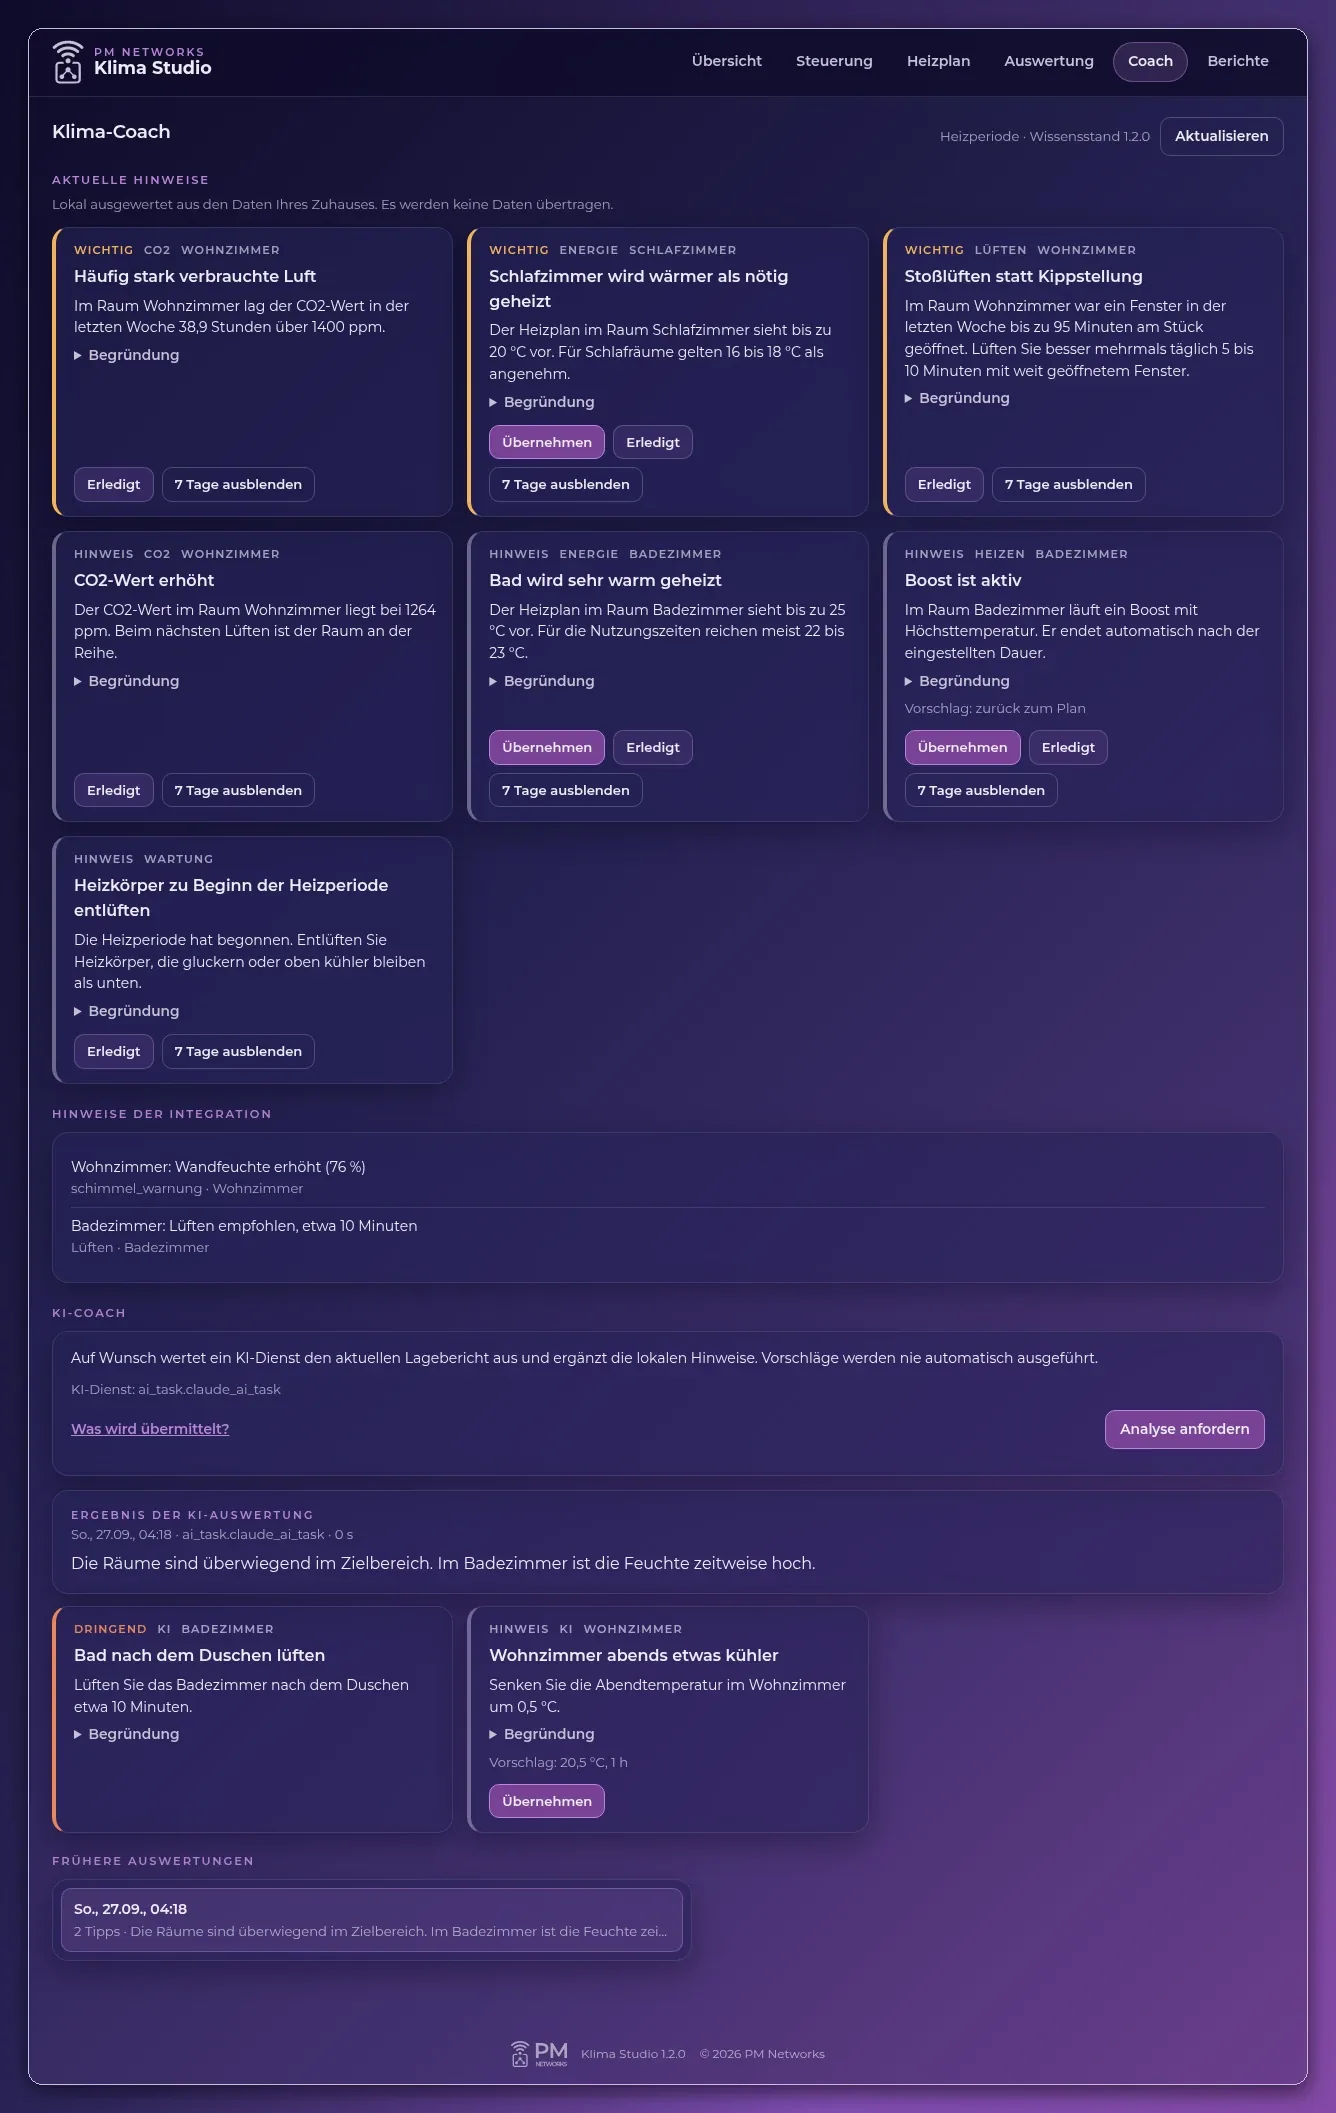Screen dimensions: 1336x2113
Task: Open earlier analysis from So., 27.09., 04:18
Action: click(372, 1920)
